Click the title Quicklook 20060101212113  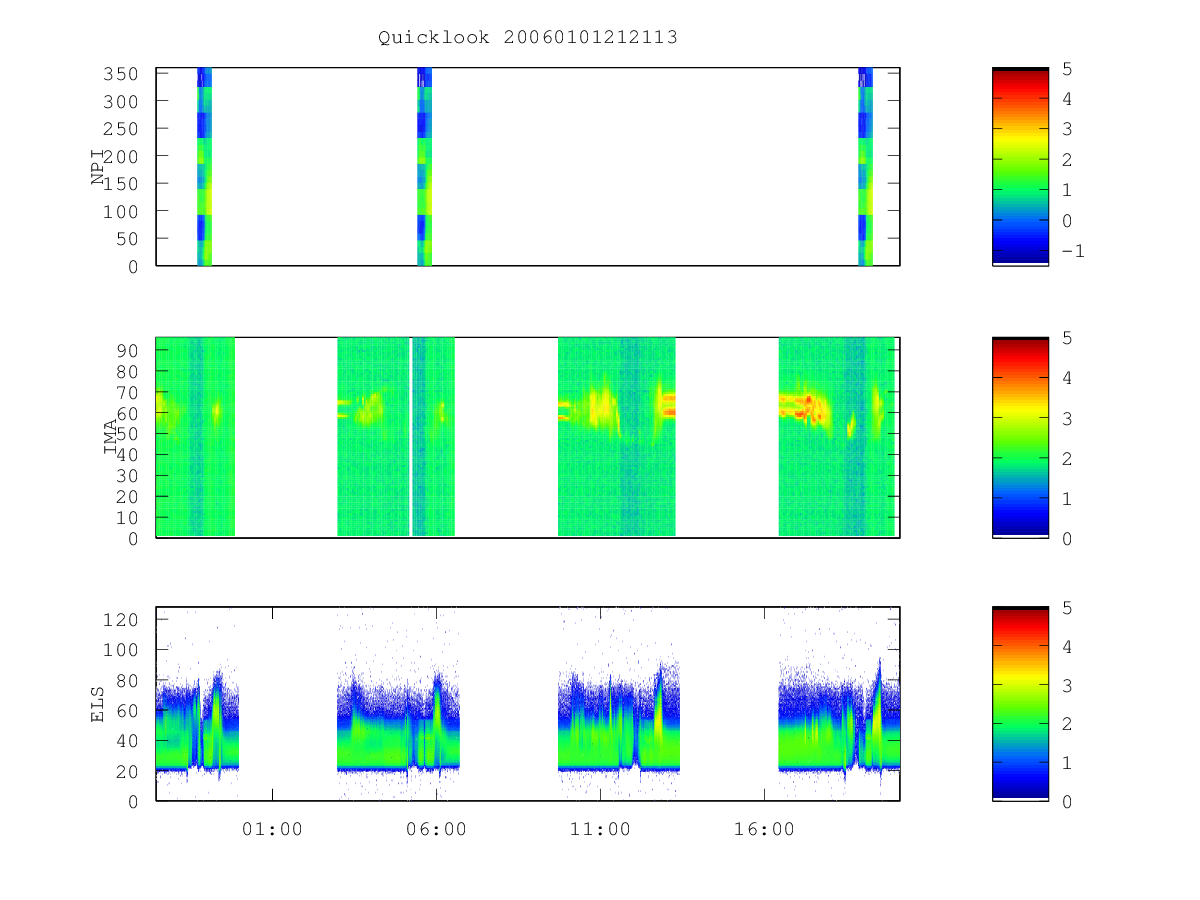click(528, 38)
